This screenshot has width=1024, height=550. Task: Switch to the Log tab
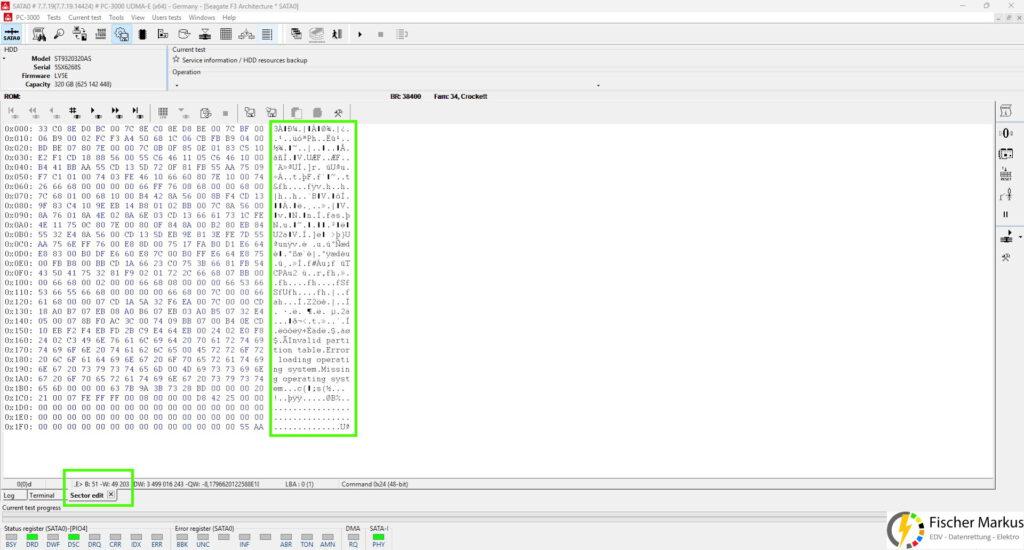click(x=9, y=495)
